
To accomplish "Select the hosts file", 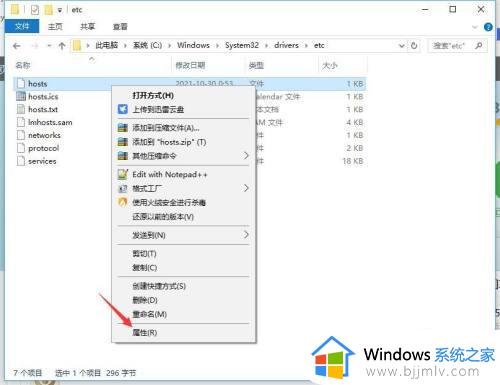I will click(x=38, y=84).
